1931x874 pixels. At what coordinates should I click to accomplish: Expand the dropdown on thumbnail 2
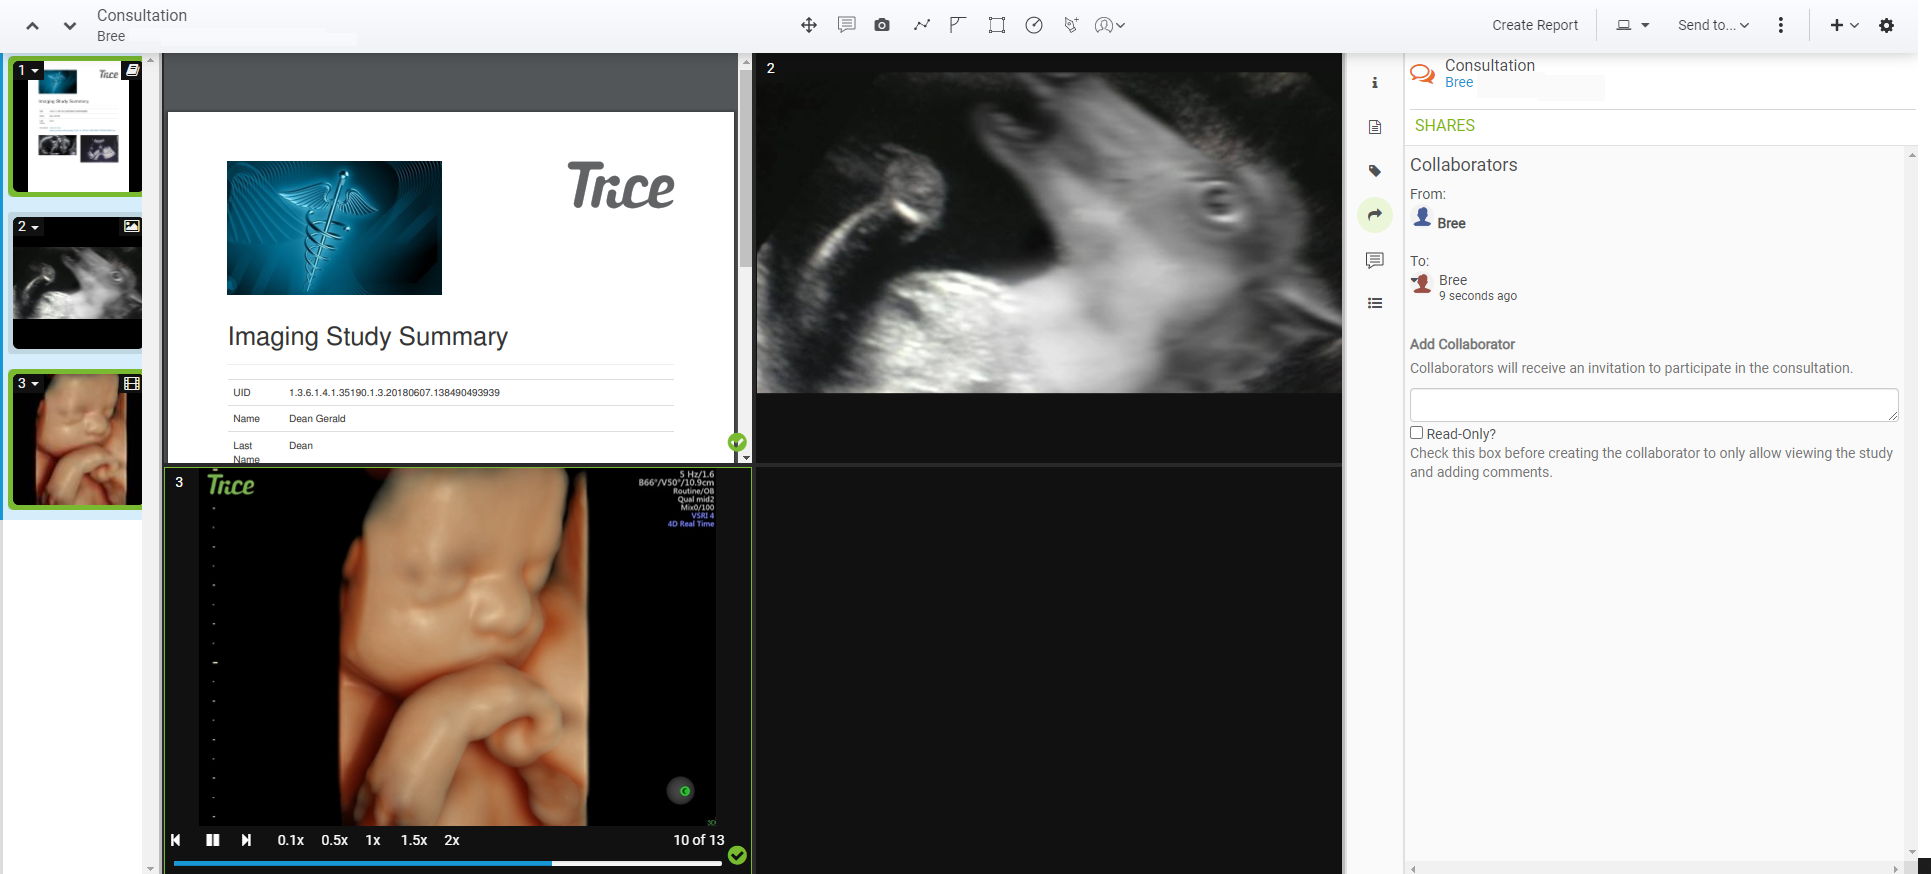pyautogui.click(x=28, y=227)
